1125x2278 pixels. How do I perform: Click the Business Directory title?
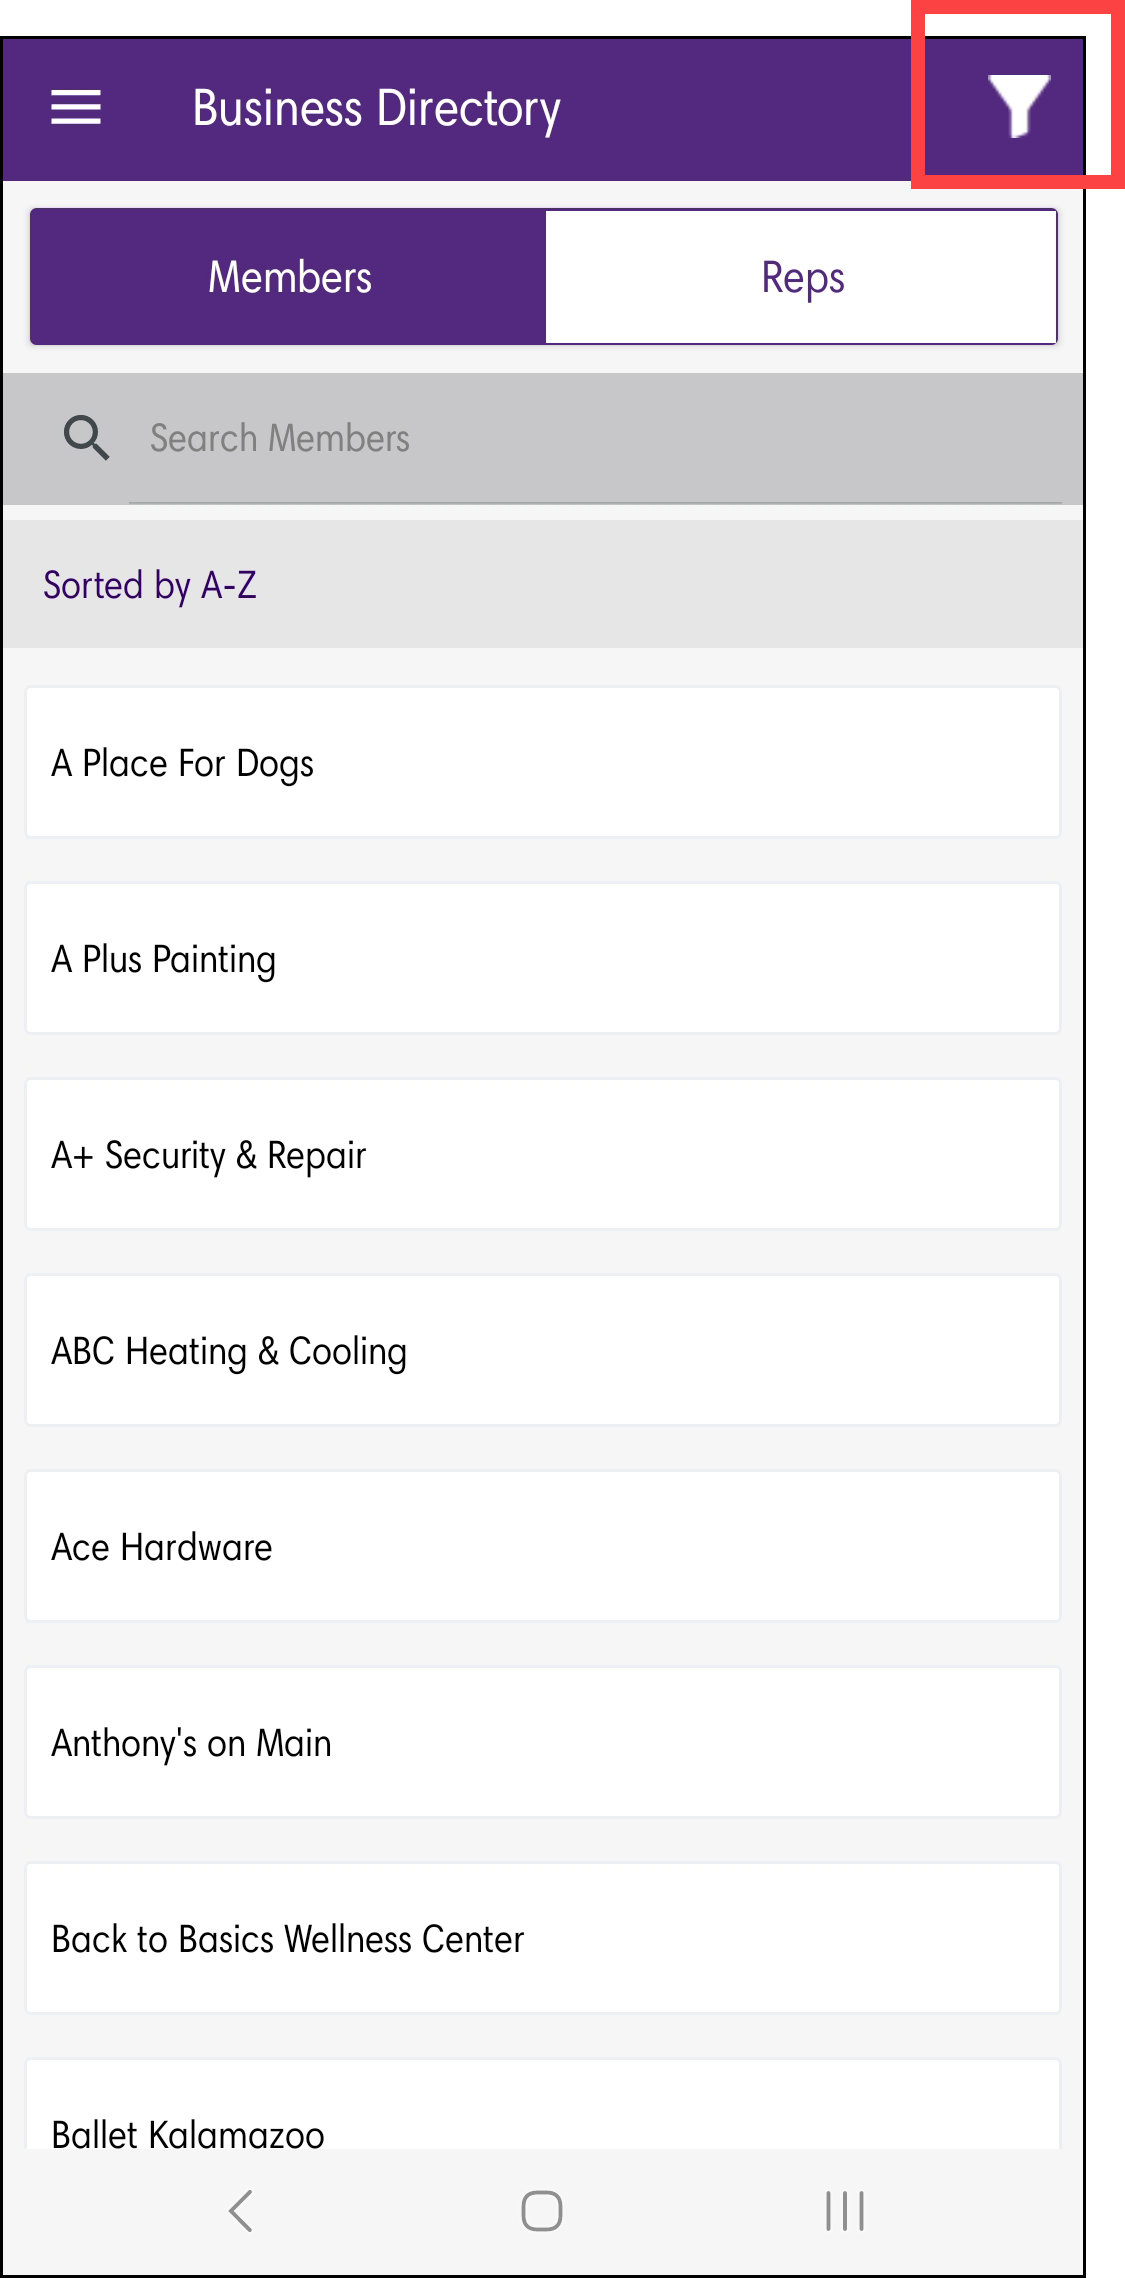(376, 108)
